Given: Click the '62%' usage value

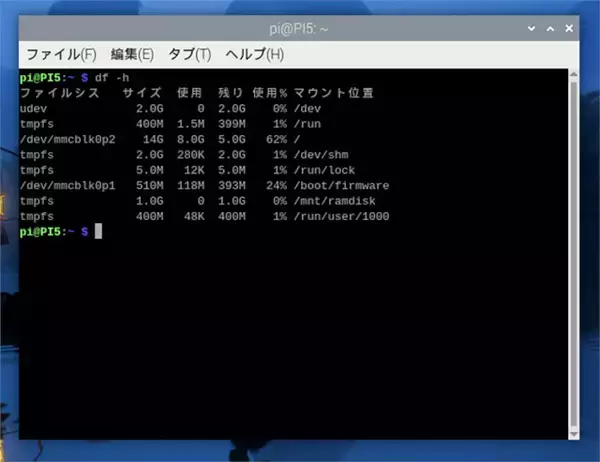Looking at the screenshot, I should (276, 139).
